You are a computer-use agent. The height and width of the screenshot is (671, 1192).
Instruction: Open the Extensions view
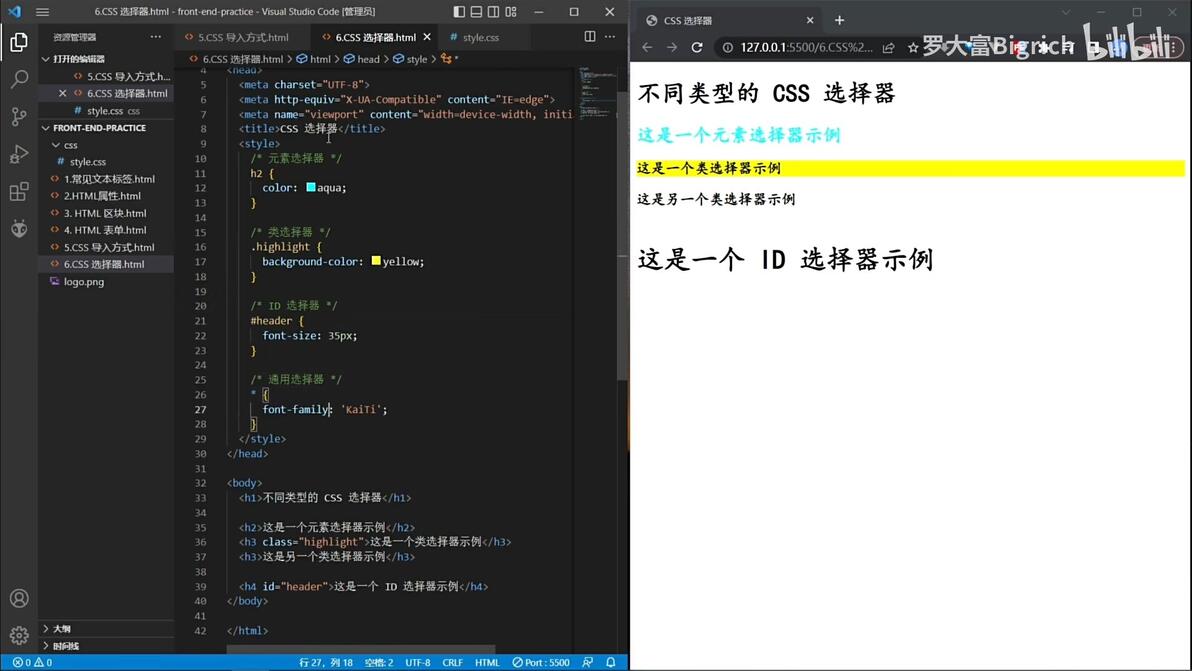pos(19,191)
